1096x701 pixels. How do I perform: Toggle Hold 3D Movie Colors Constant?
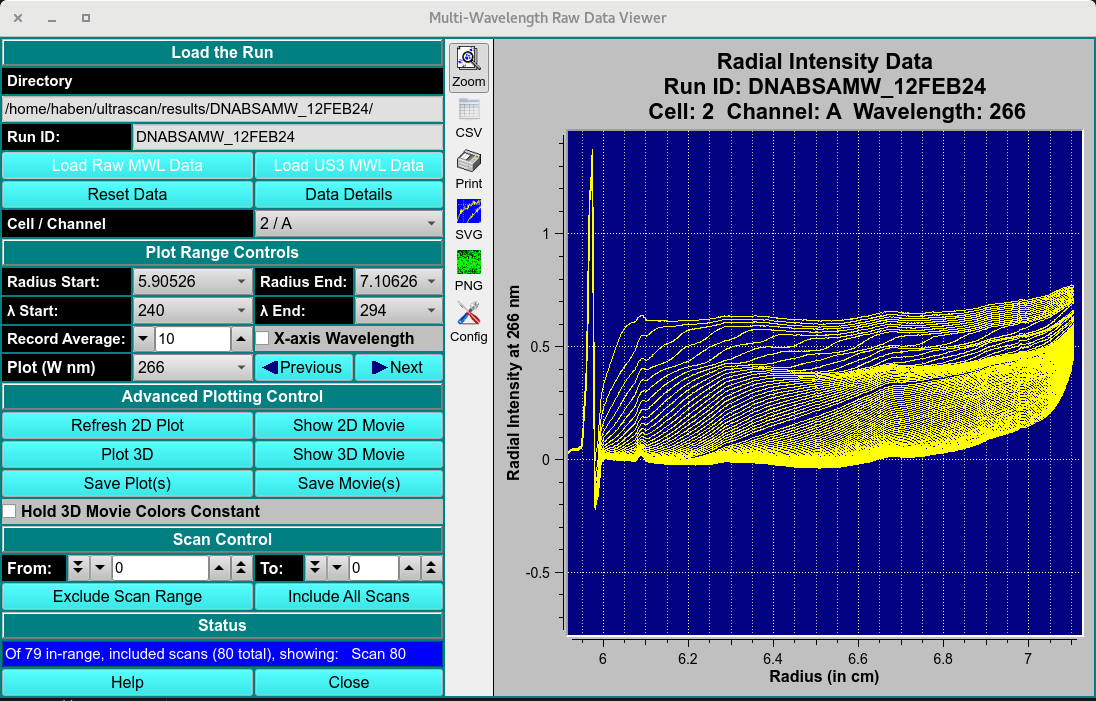pos(10,512)
